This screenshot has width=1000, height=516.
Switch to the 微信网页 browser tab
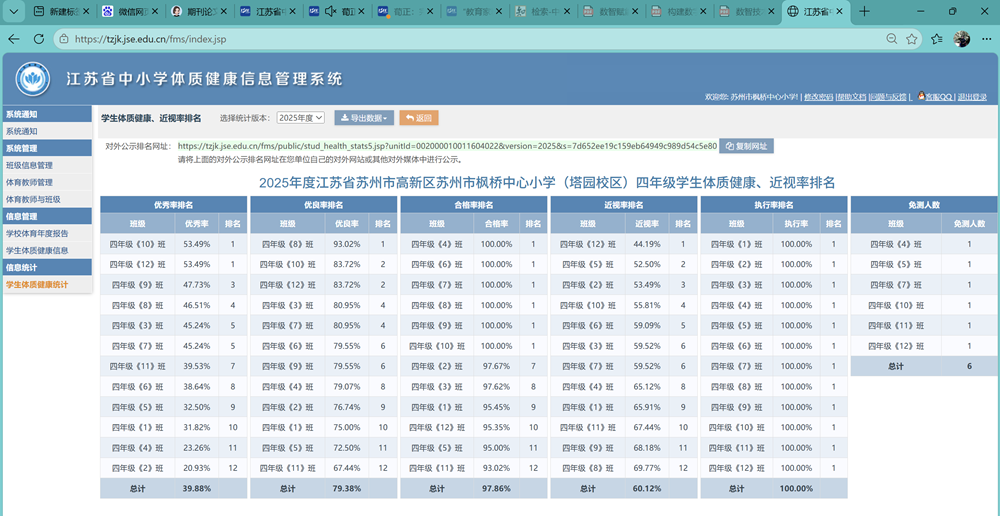(132, 11)
